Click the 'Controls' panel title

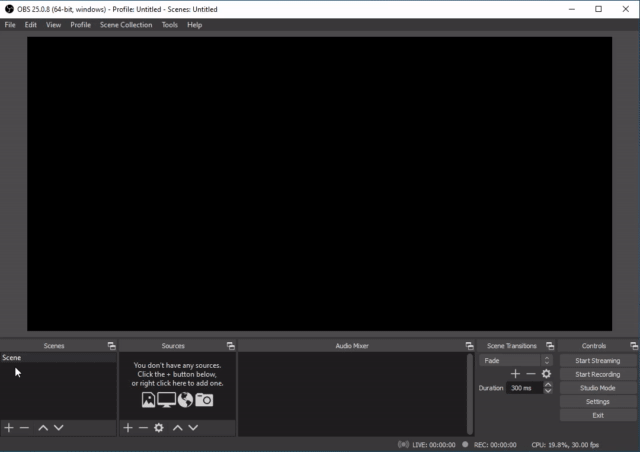tap(594, 346)
